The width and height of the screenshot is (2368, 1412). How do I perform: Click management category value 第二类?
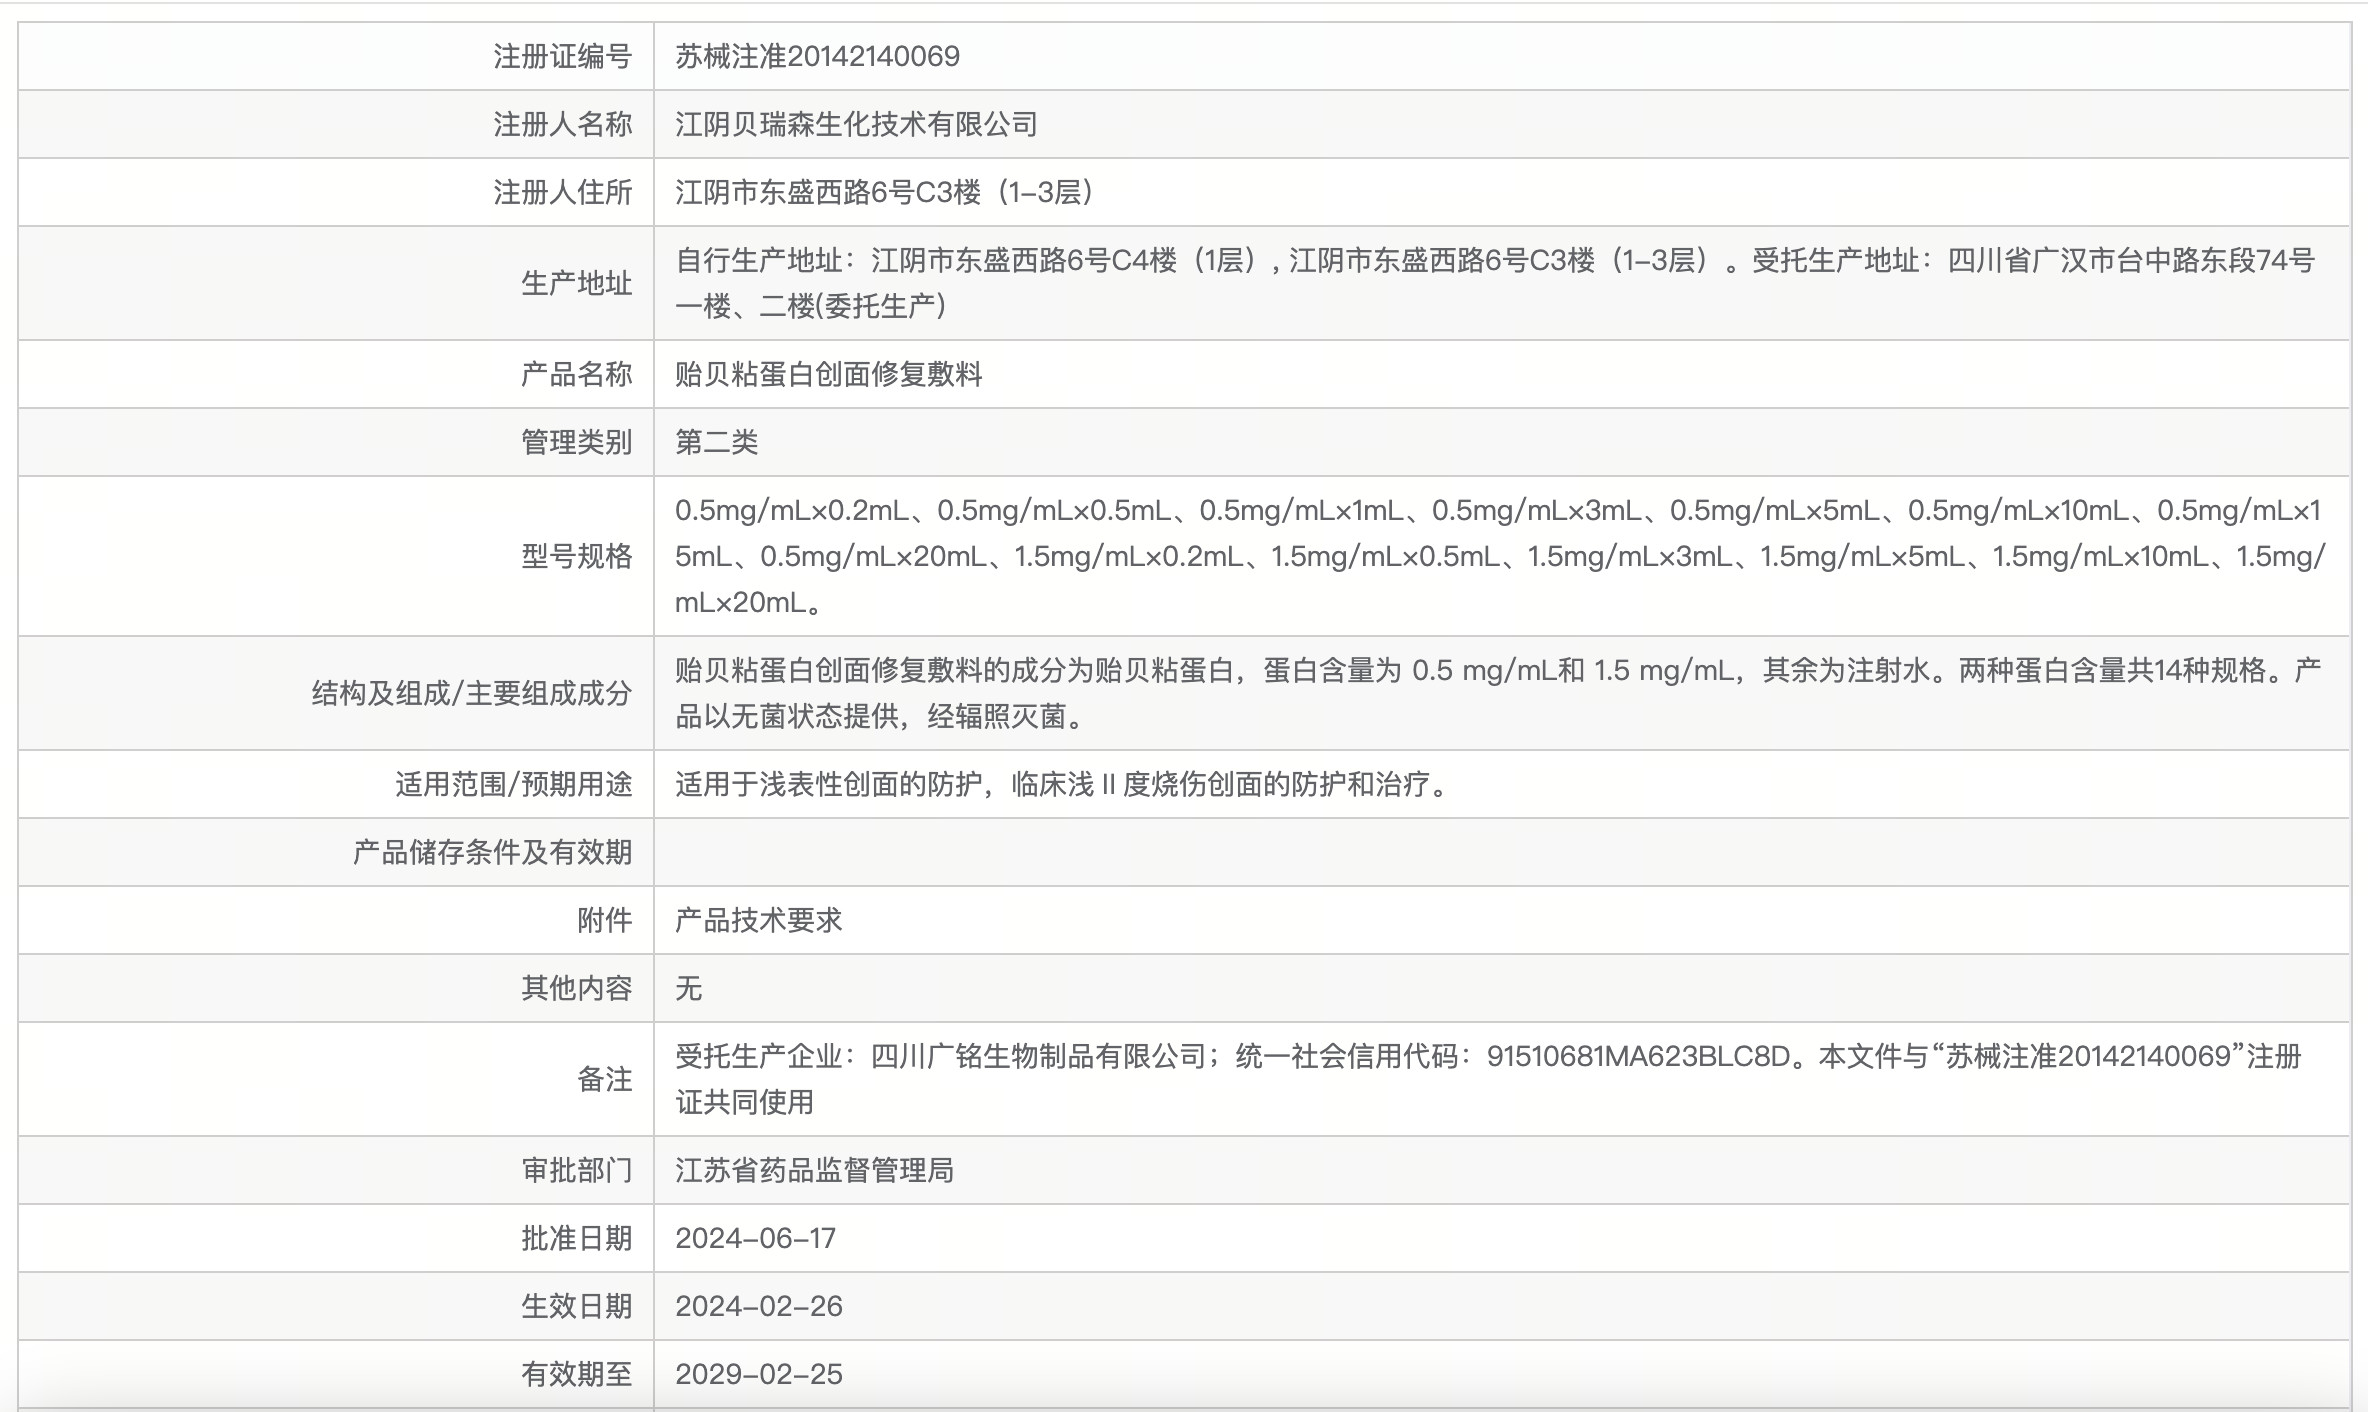tap(716, 442)
